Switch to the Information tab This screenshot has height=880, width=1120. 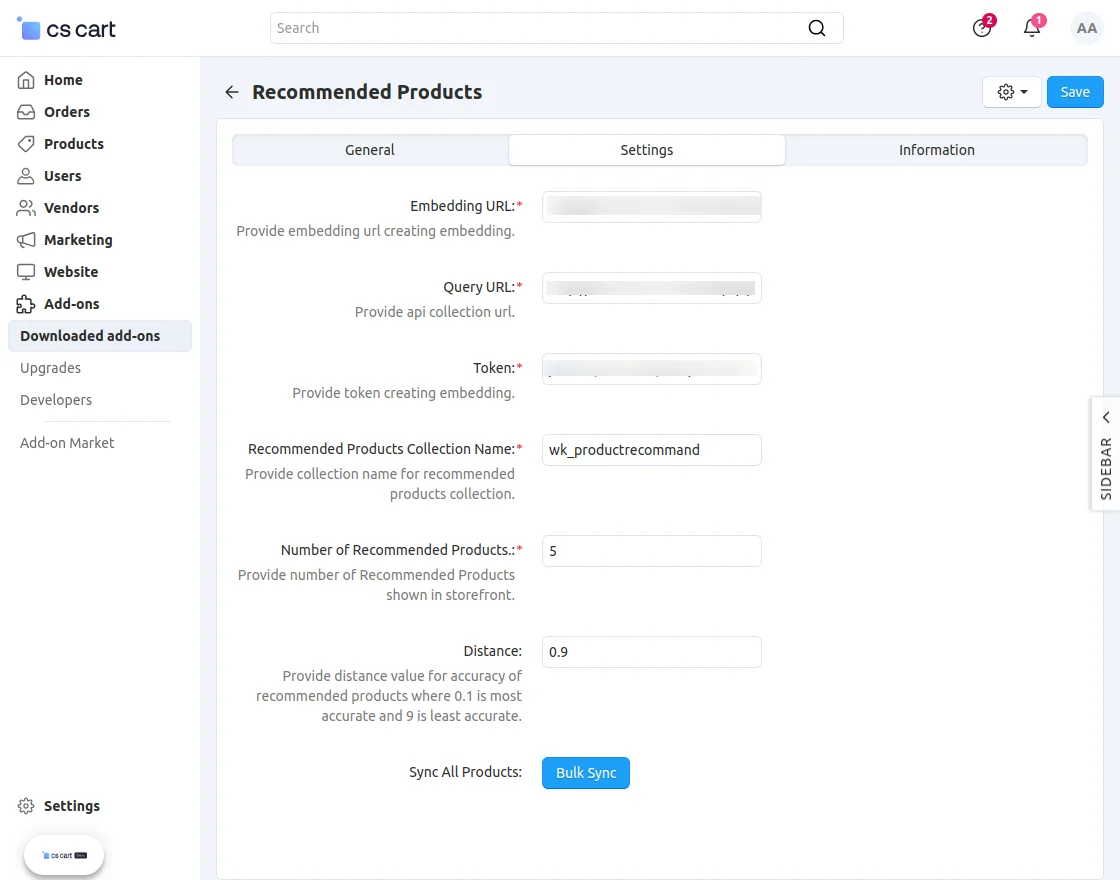[936, 149]
